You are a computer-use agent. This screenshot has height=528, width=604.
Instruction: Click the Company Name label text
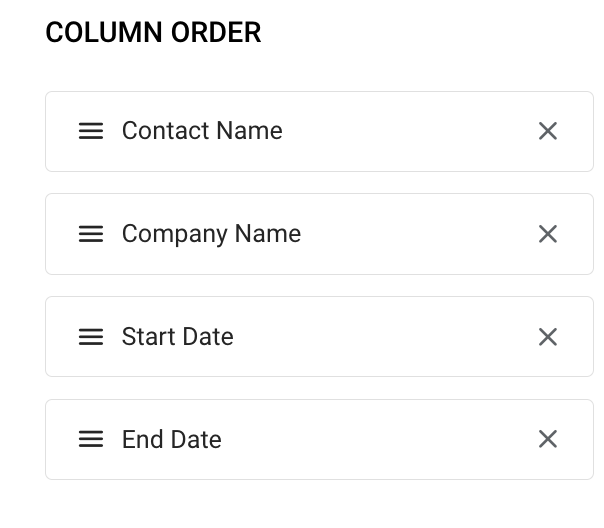[x=211, y=234]
